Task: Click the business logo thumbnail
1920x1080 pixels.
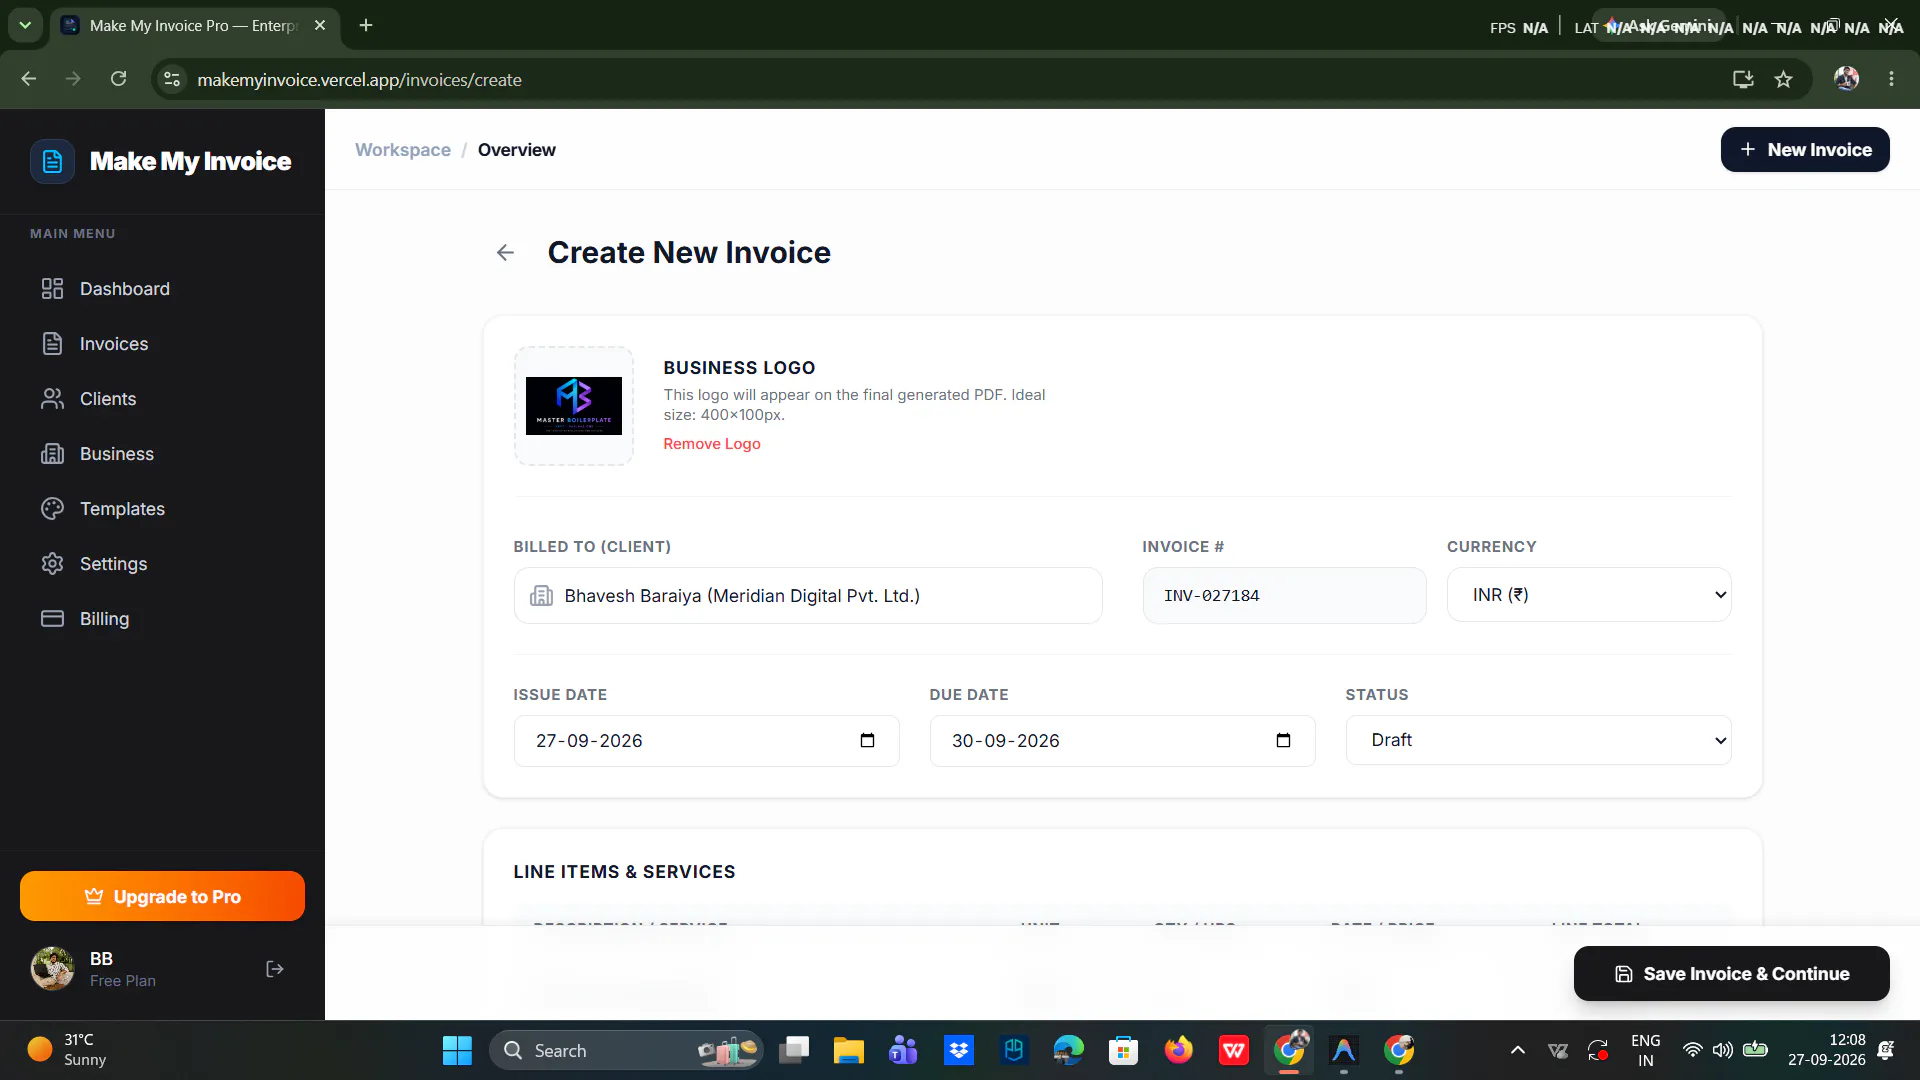Action: [574, 406]
